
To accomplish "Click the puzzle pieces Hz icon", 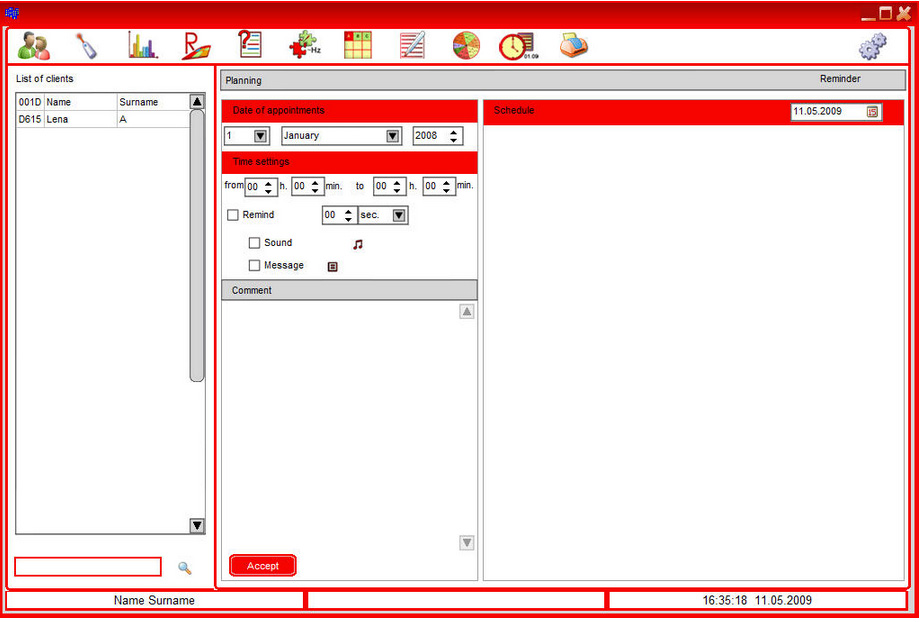I will [x=304, y=46].
